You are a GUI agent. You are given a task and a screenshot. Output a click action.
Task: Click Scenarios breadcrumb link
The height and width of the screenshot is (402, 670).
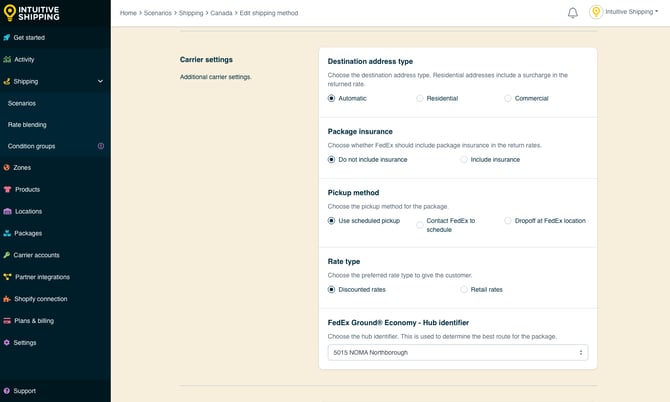pos(158,13)
